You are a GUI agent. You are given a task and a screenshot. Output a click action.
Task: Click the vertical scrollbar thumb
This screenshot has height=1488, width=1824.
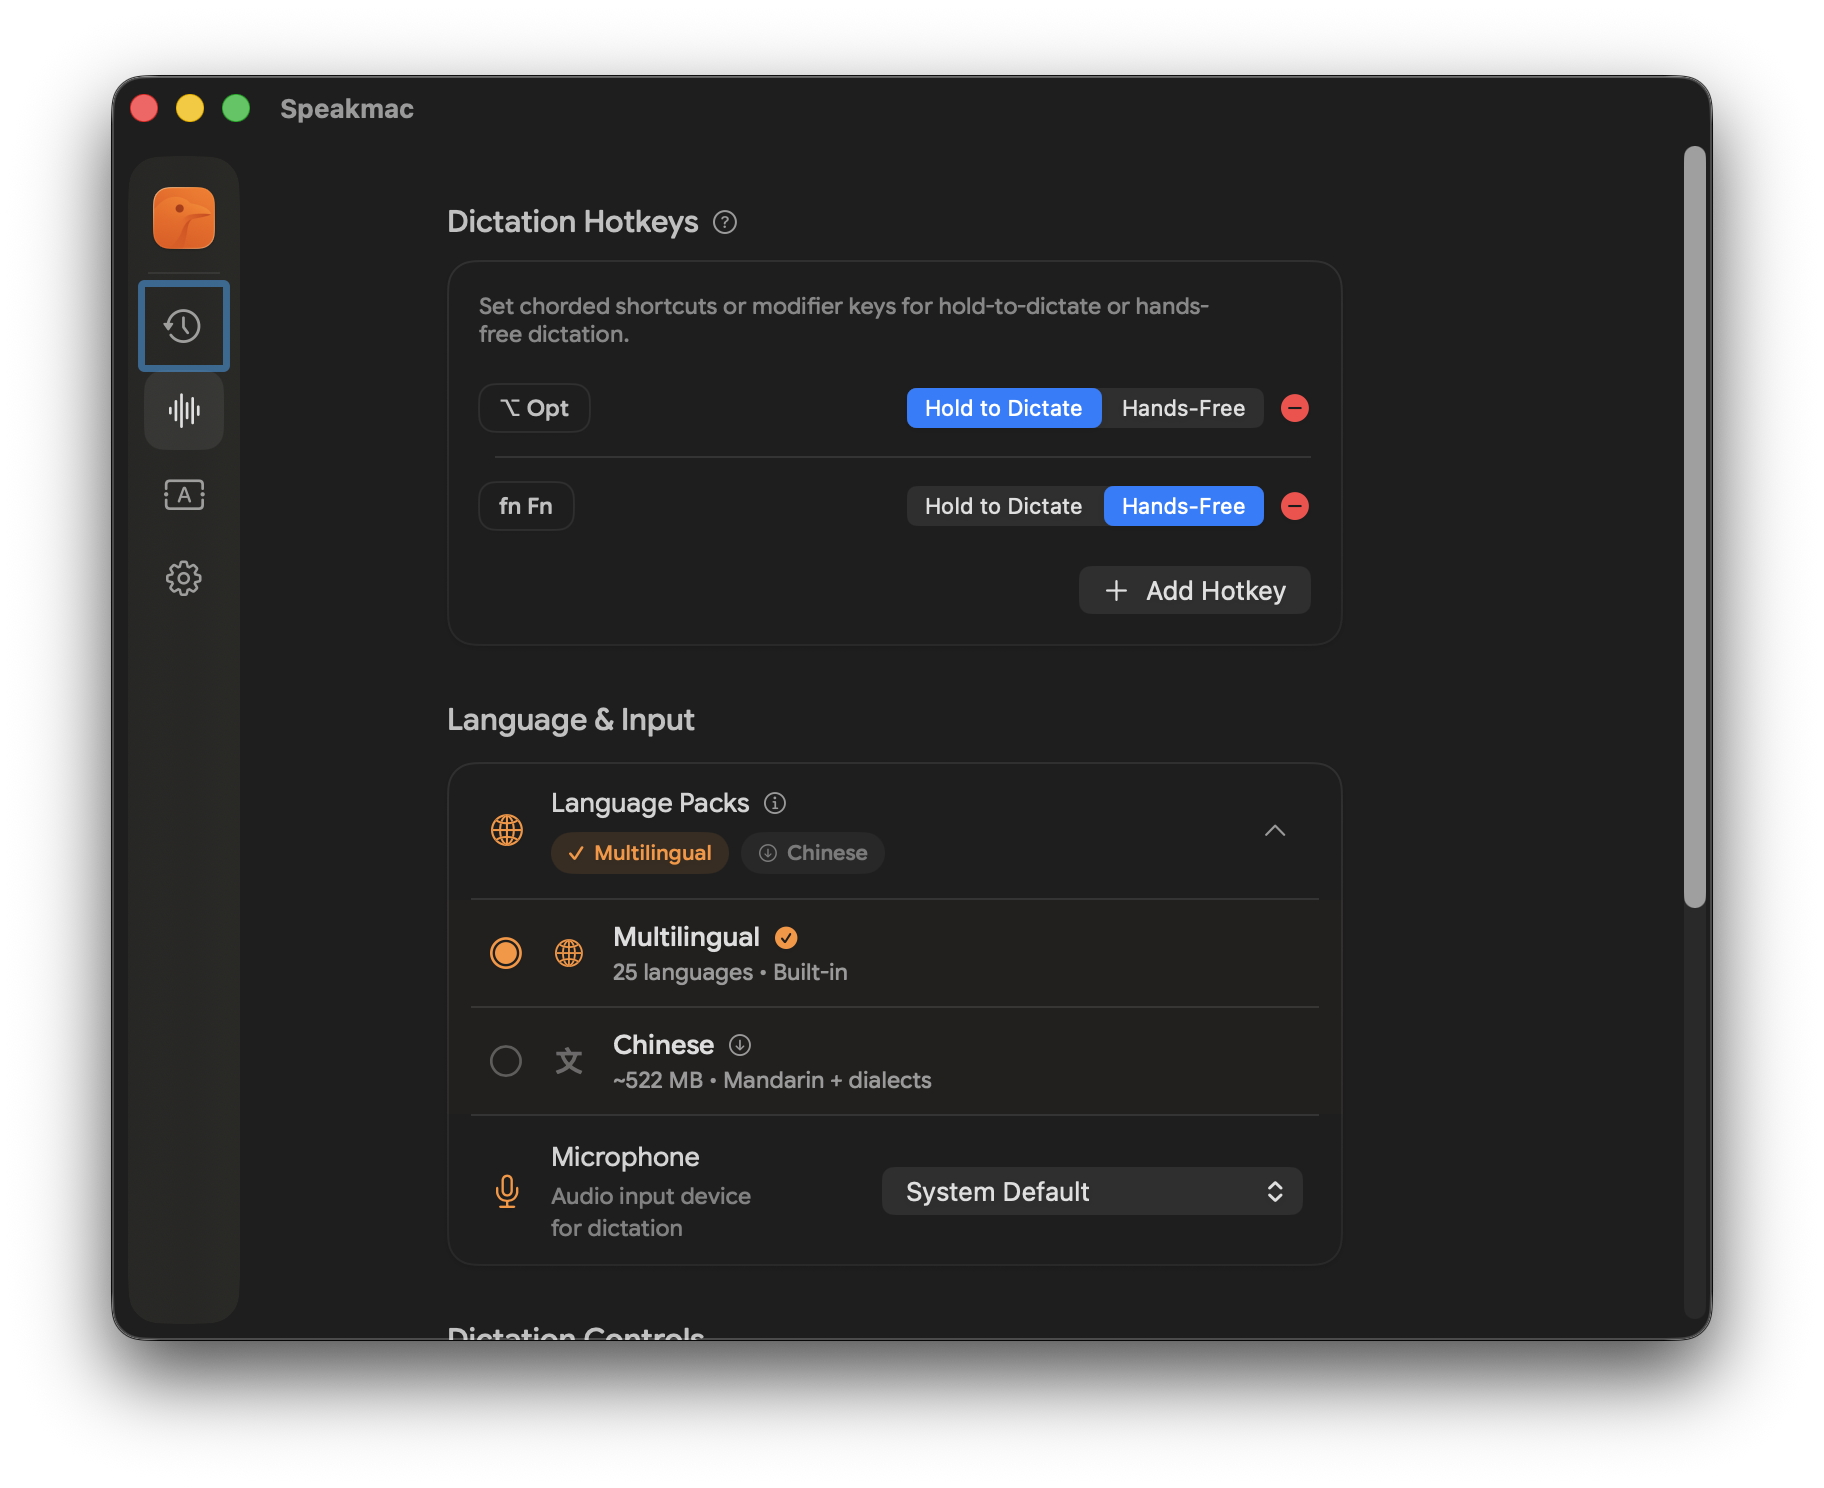(1694, 527)
